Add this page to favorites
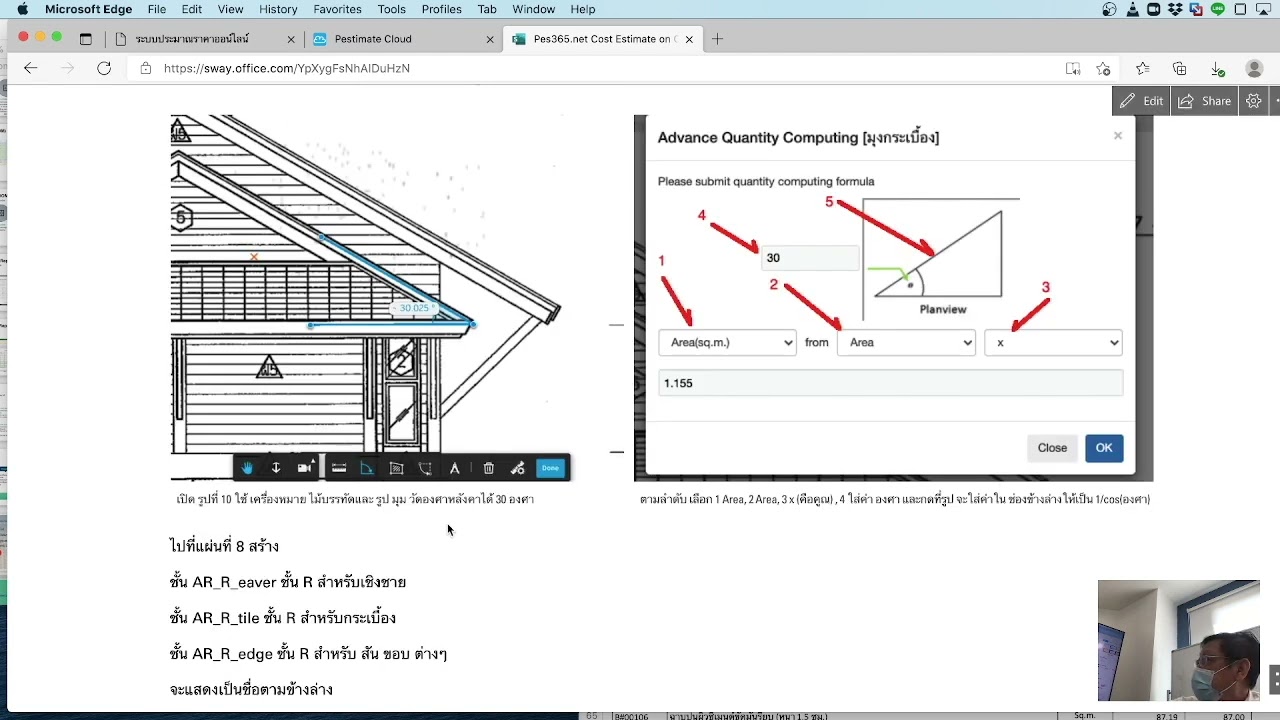Viewport: 1280px width, 720px height. click(x=1103, y=68)
